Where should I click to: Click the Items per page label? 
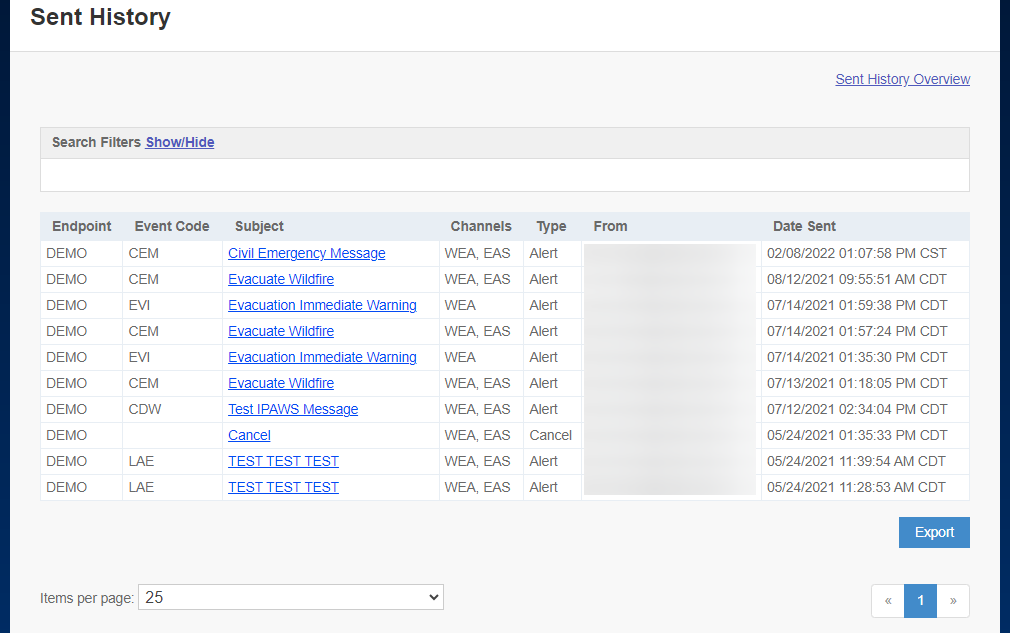click(87, 598)
